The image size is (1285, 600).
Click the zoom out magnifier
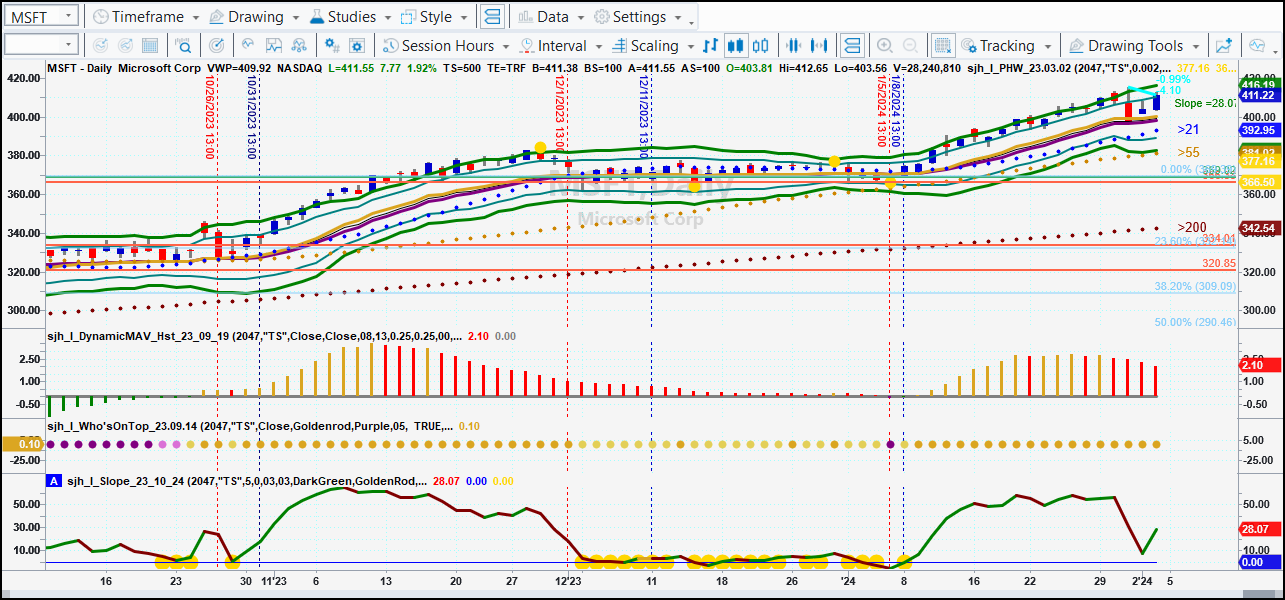click(911, 46)
